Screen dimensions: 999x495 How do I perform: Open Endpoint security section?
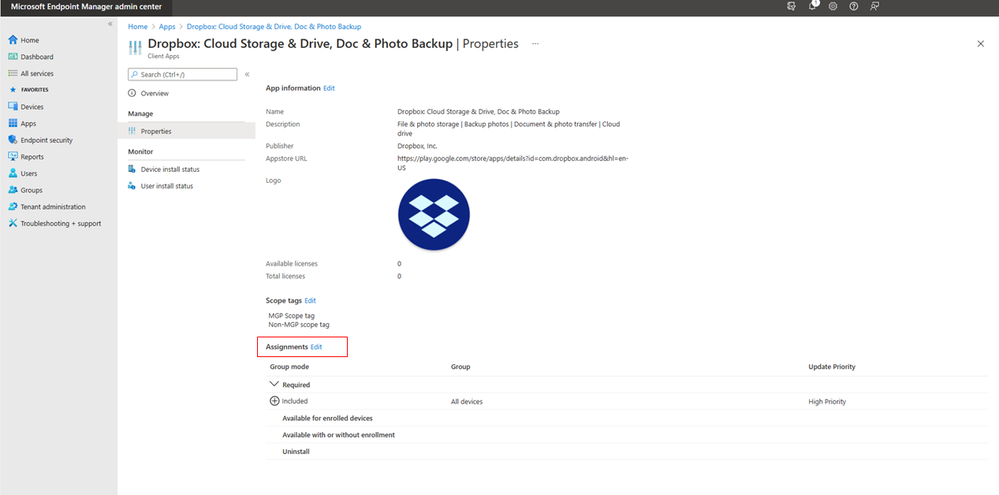click(x=47, y=140)
